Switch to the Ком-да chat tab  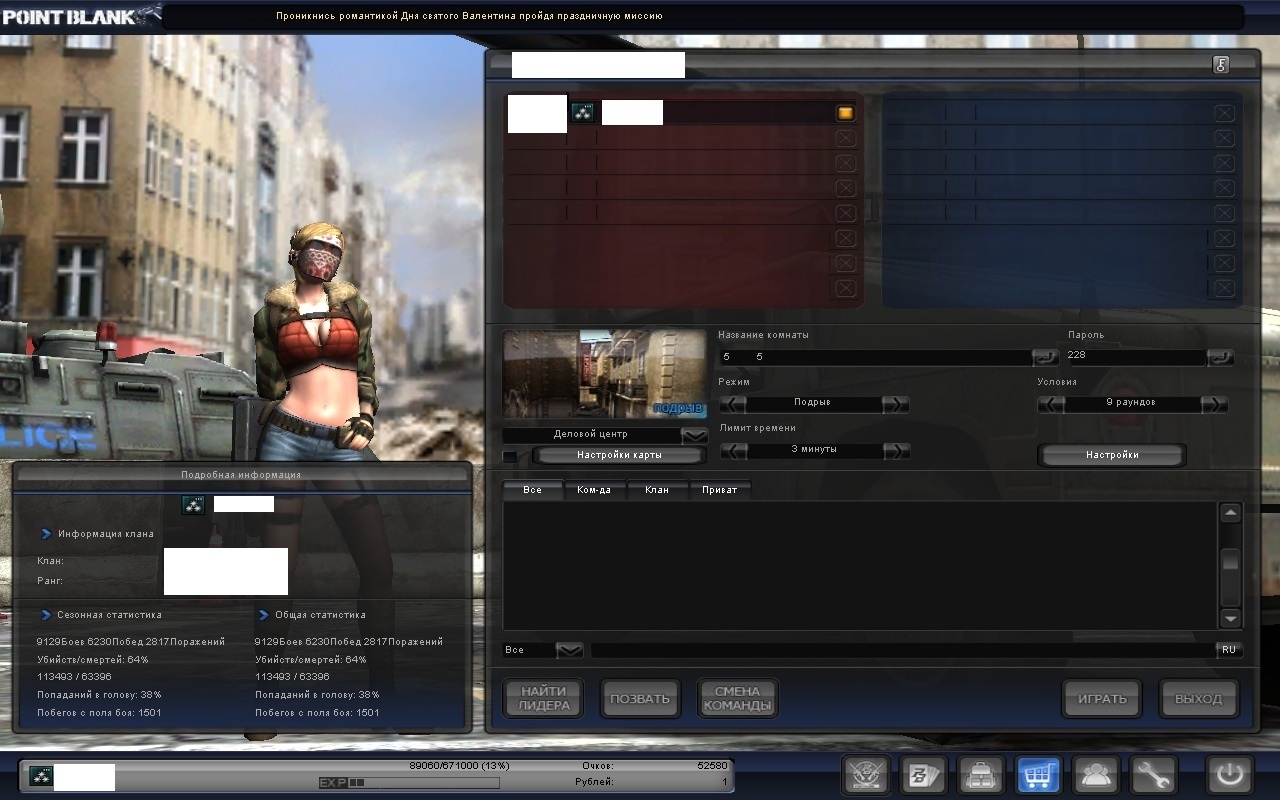coord(594,490)
